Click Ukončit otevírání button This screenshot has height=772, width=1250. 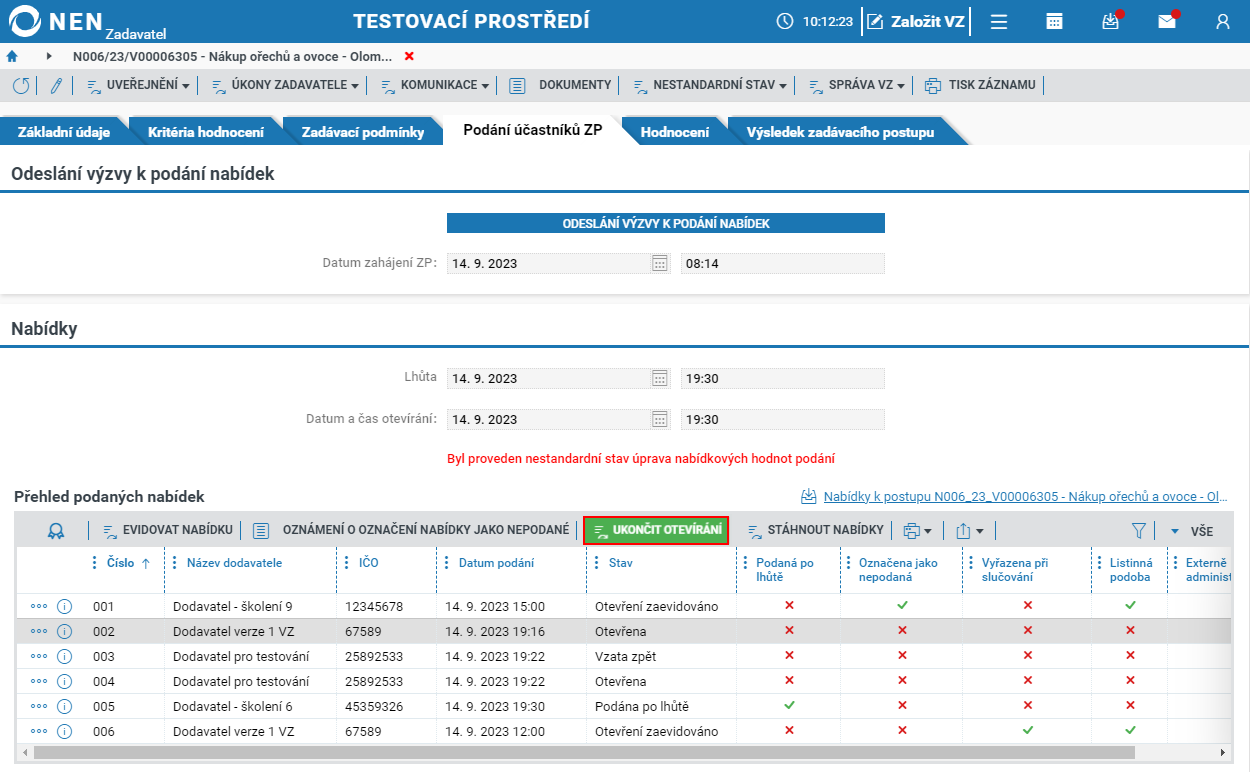coord(656,530)
